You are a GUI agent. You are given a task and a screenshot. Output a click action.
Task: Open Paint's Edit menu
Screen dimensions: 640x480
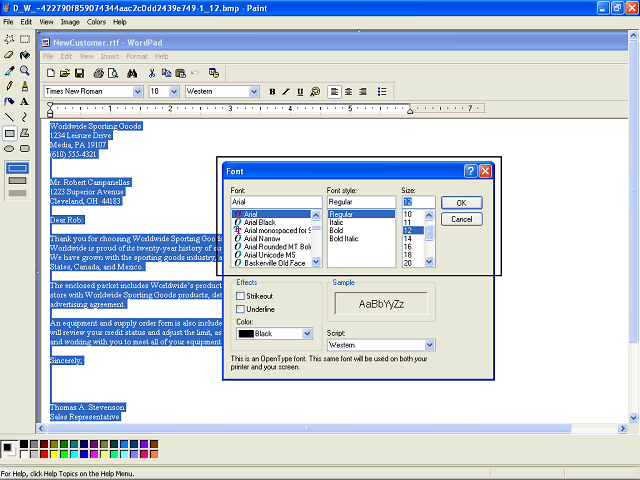[x=26, y=22]
